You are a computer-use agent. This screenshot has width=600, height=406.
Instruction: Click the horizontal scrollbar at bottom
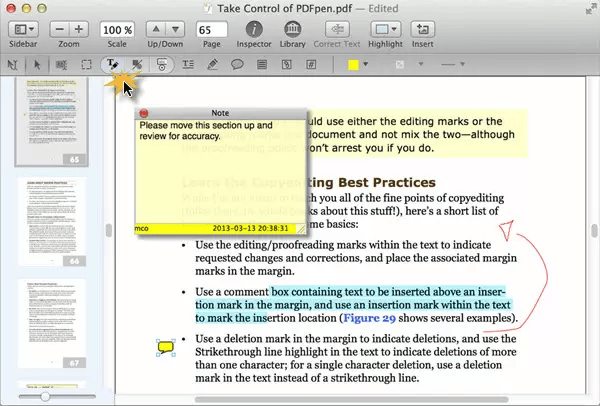coord(351,400)
